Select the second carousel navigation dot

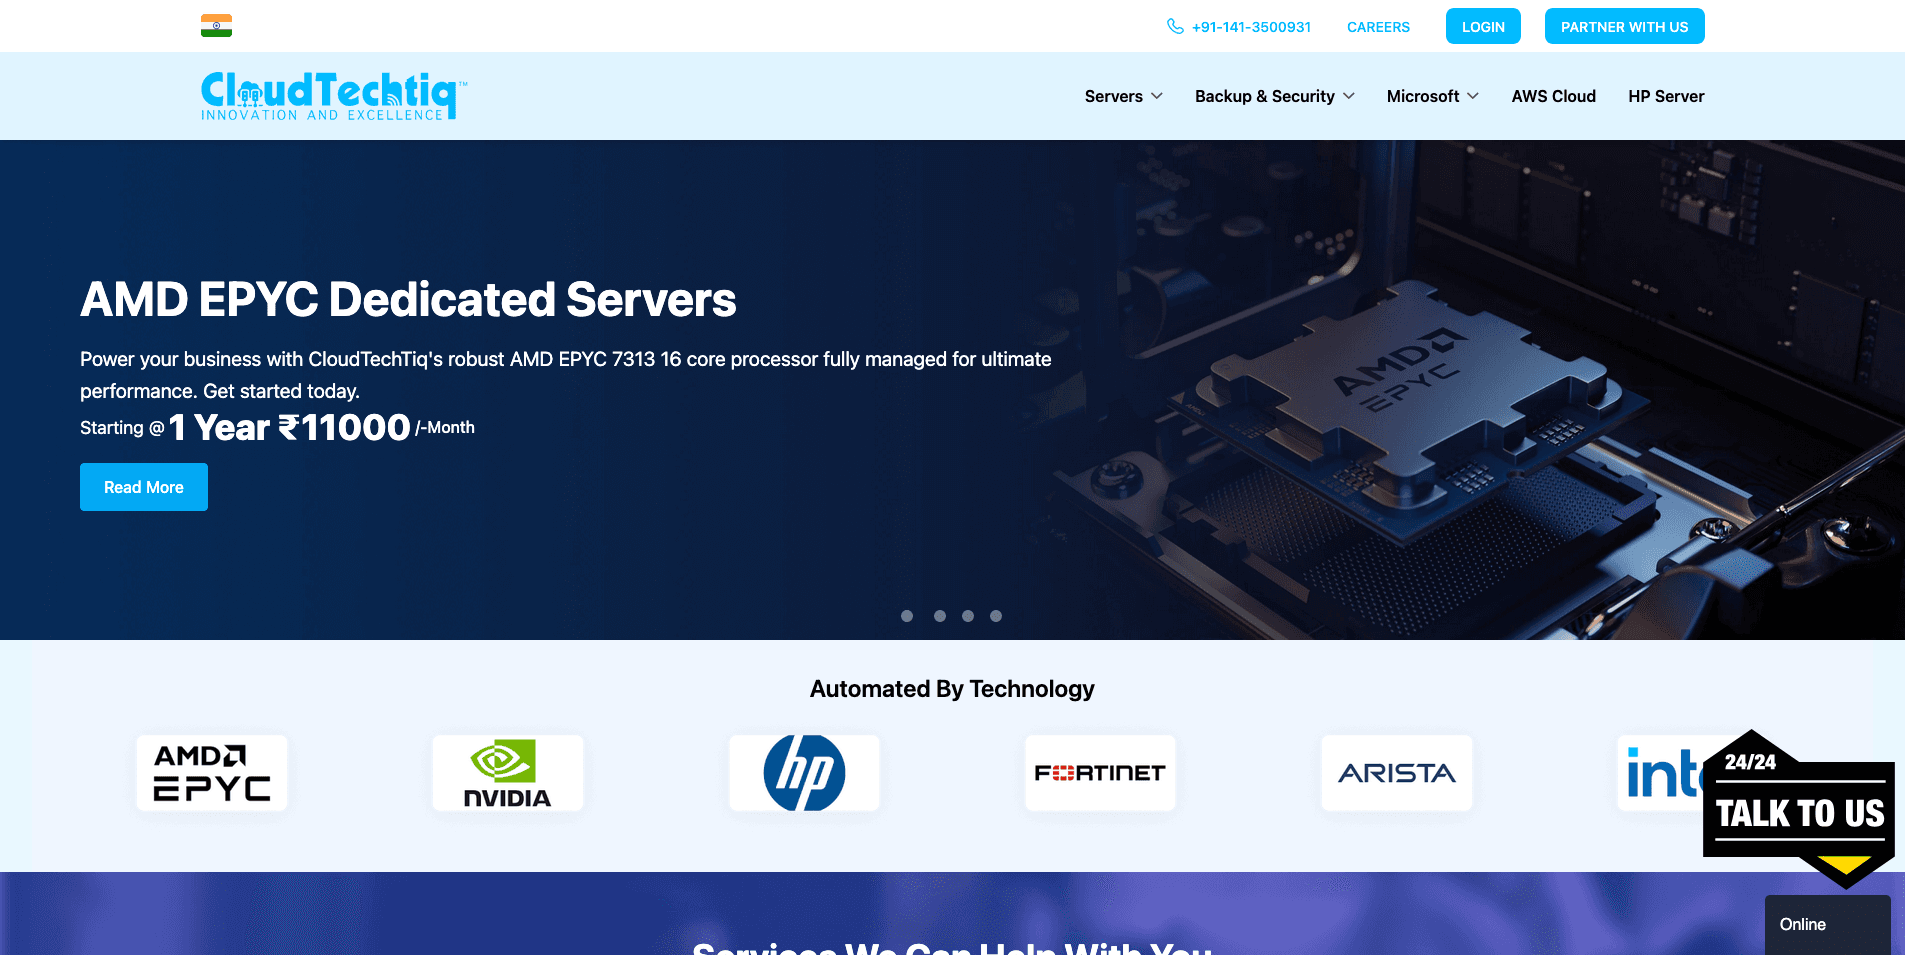[938, 616]
